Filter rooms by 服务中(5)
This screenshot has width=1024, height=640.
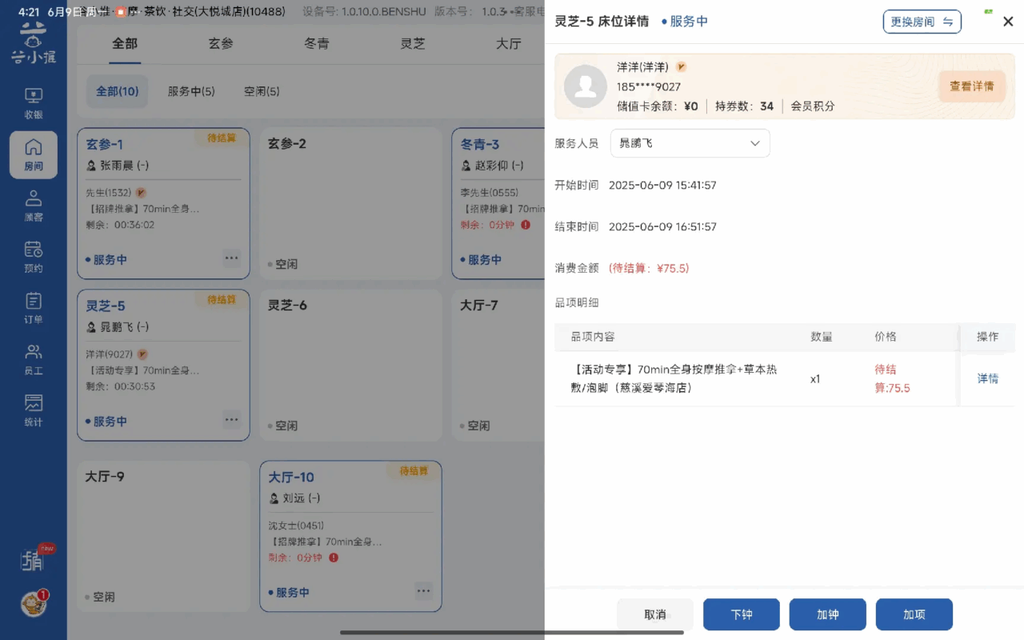coord(191,91)
